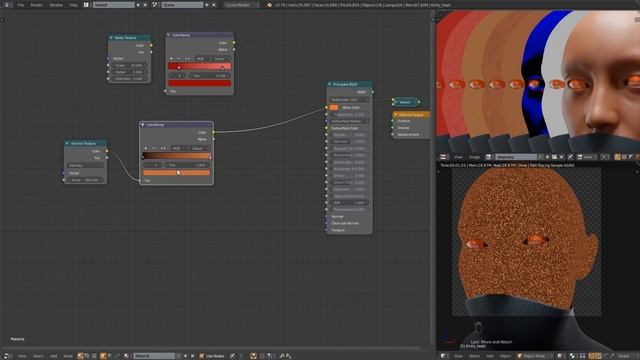Delete the current screen layout
This screenshot has width=640, height=360.
tap(145, 5)
